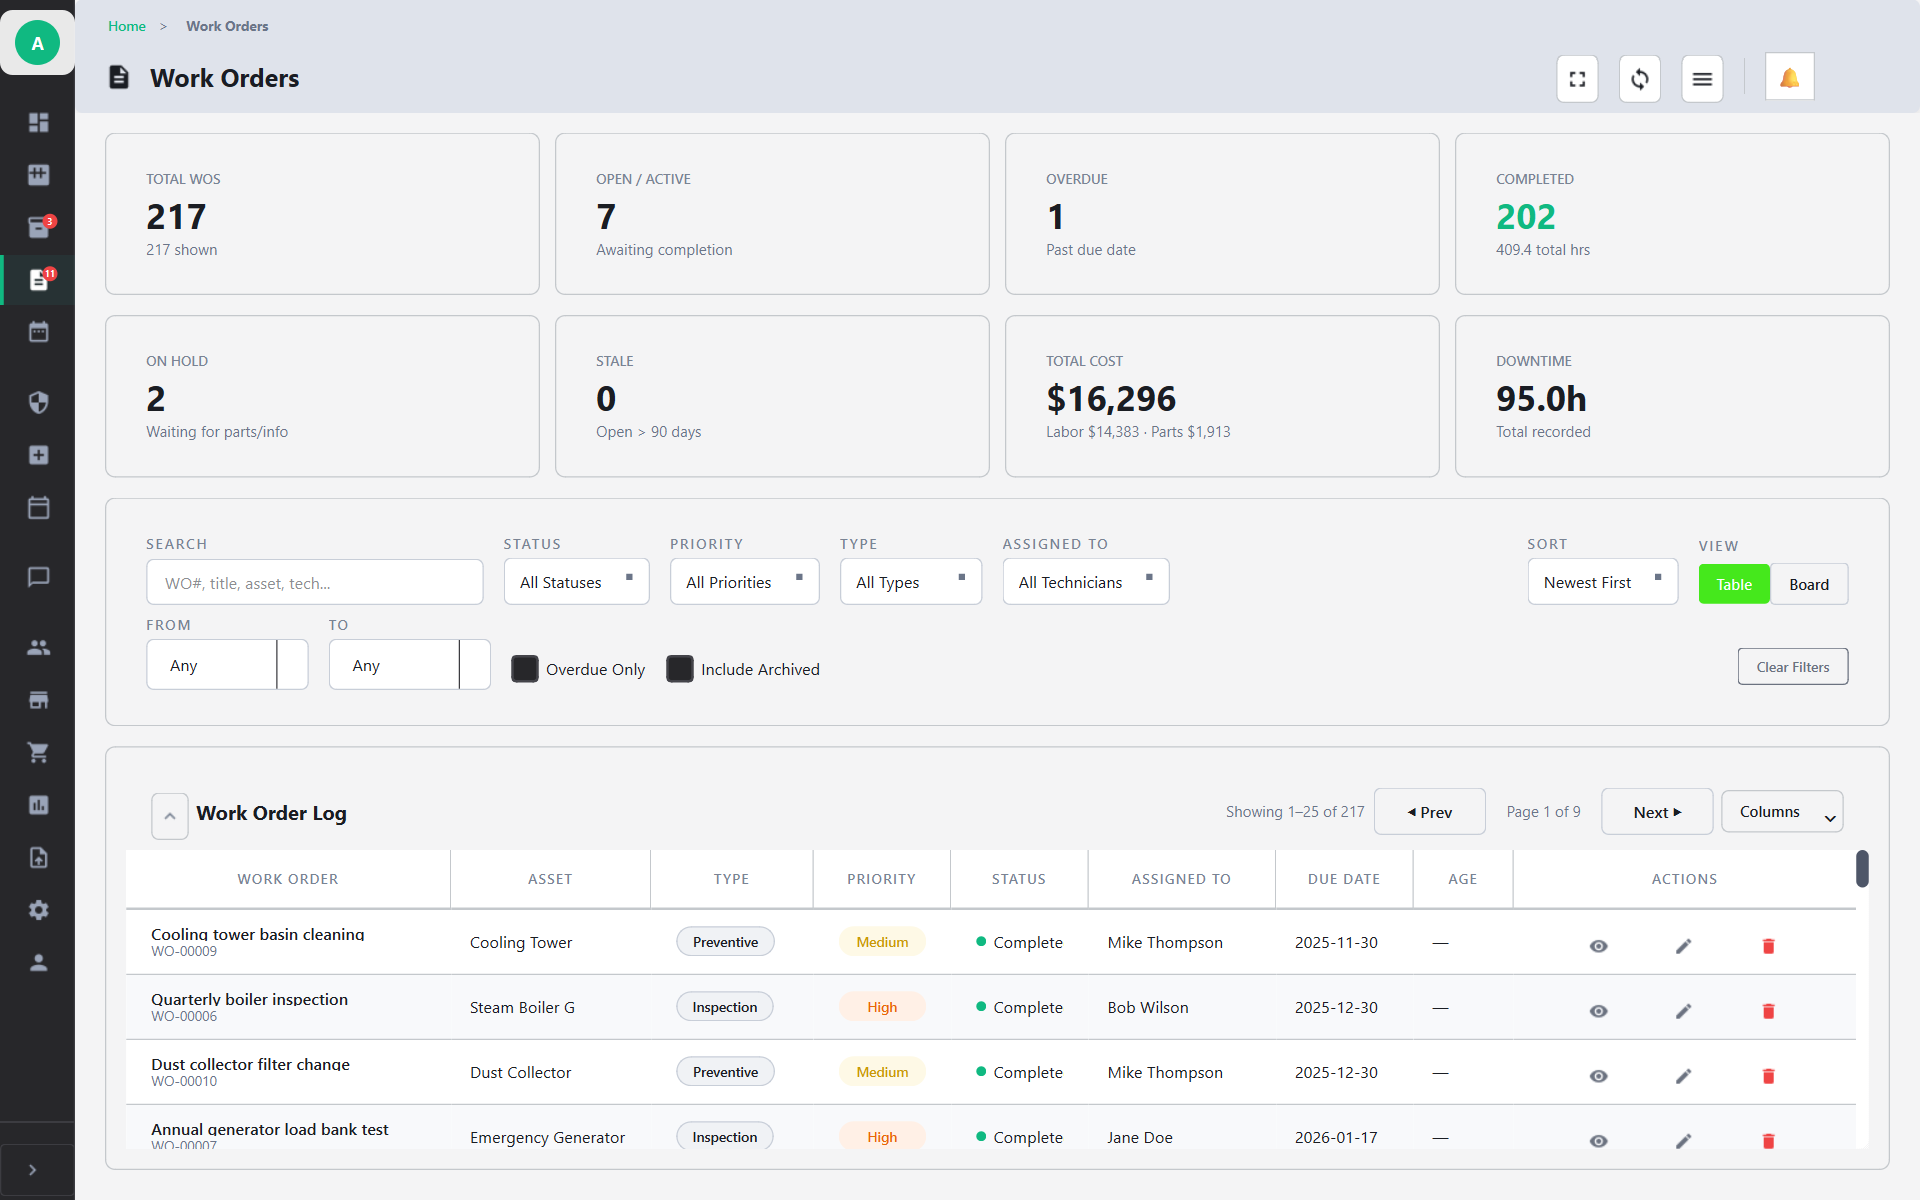Click Next to view page 2
The height and width of the screenshot is (1200, 1920).
pyautogui.click(x=1656, y=811)
